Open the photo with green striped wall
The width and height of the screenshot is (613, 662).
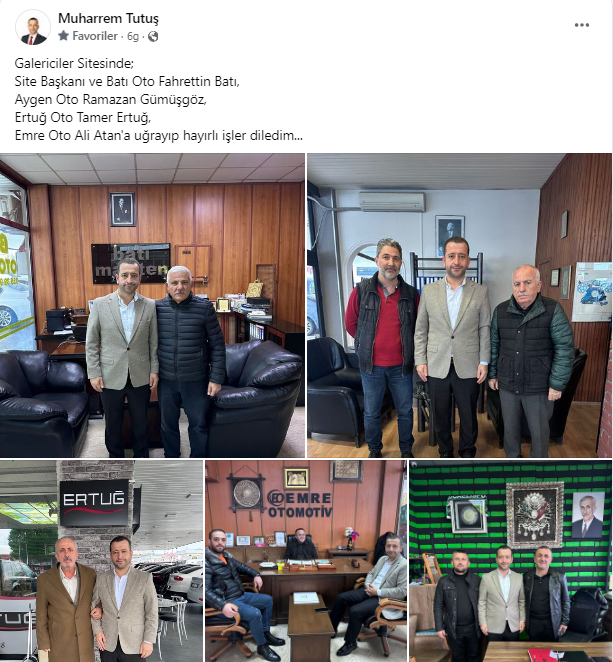point(510,561)
